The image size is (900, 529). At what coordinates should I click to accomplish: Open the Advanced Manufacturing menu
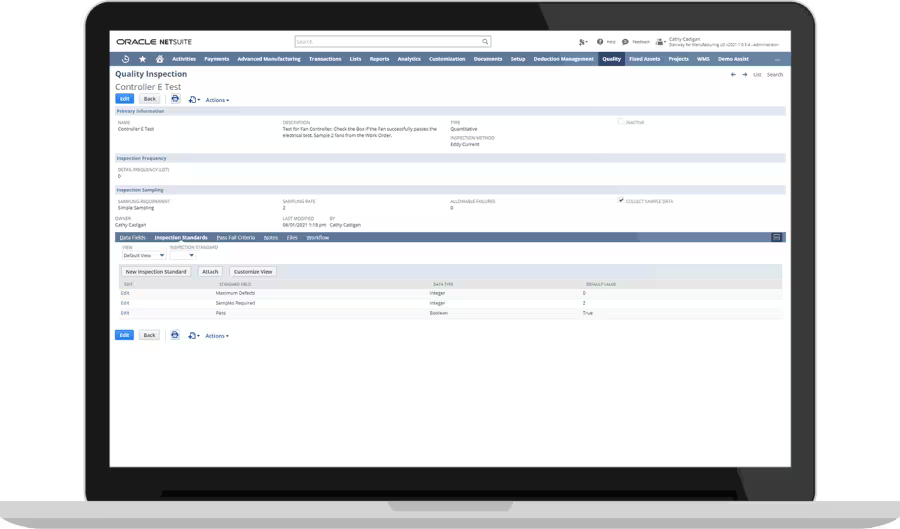tap(270, 59)
